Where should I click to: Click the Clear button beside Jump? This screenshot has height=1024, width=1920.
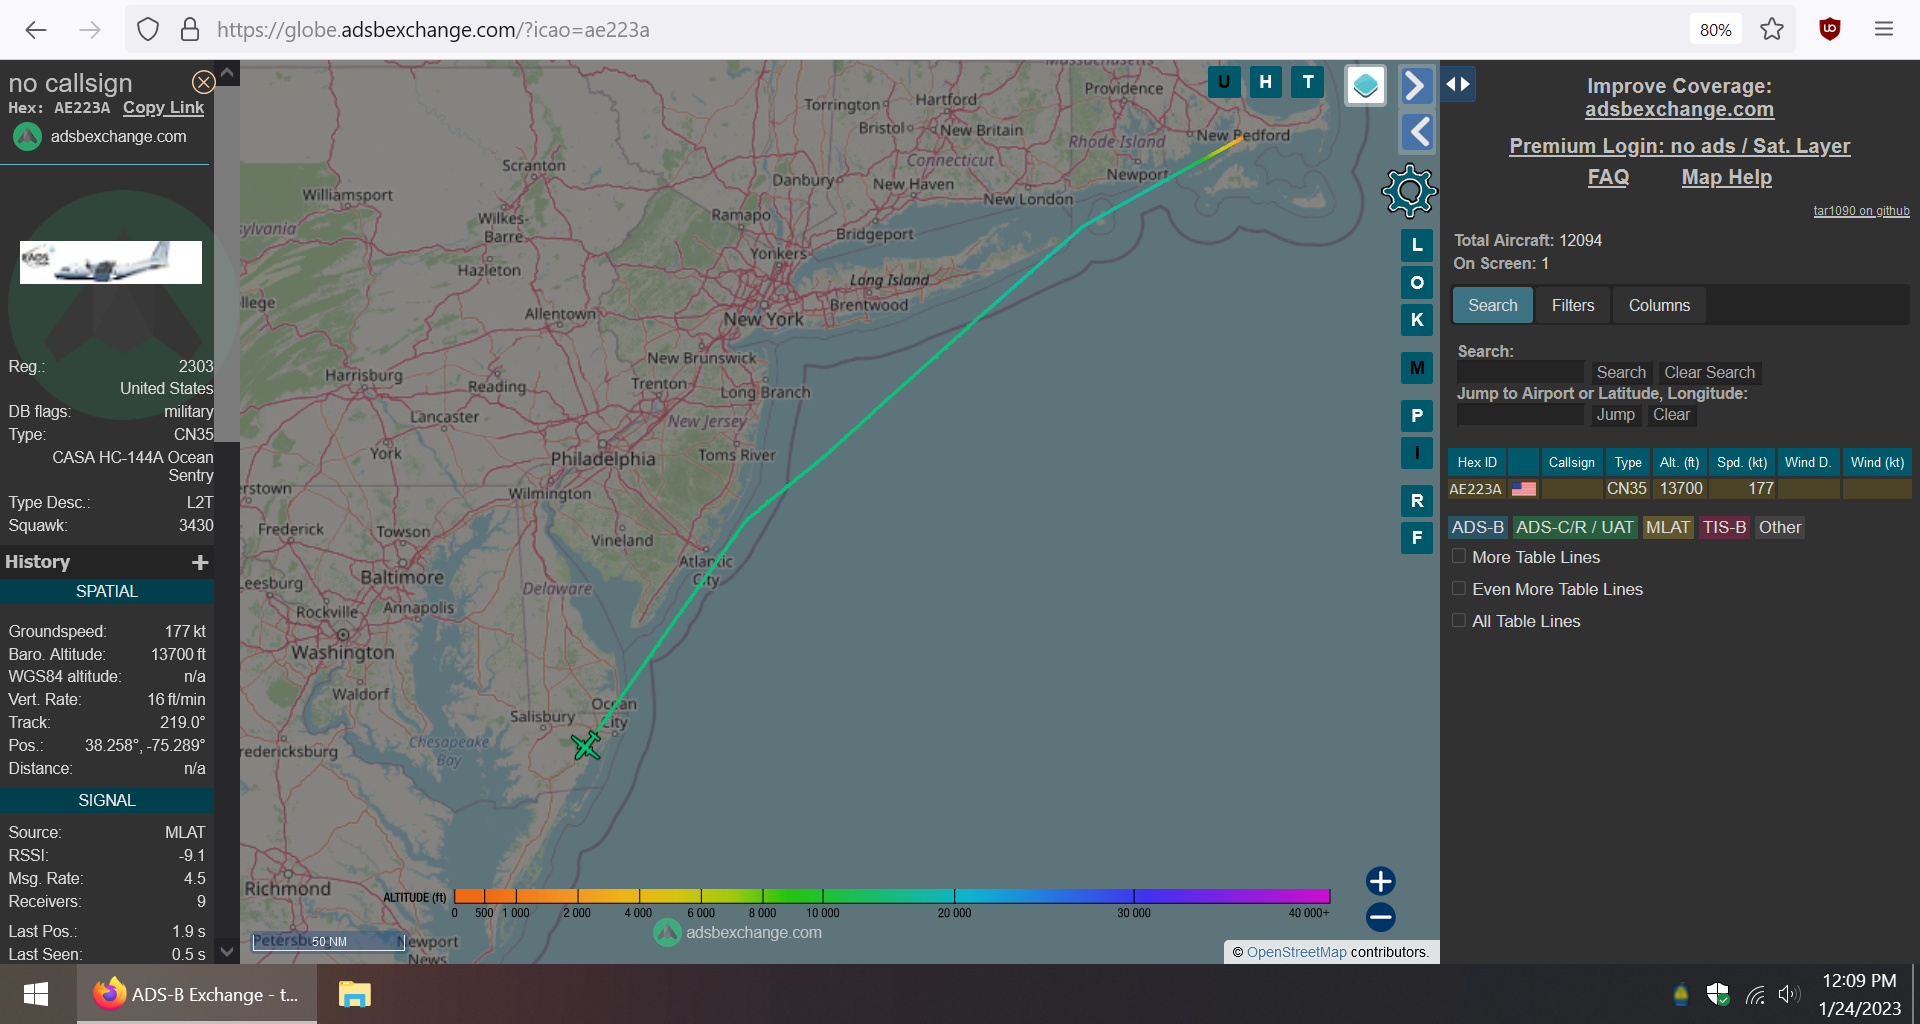coord(1671,415)
